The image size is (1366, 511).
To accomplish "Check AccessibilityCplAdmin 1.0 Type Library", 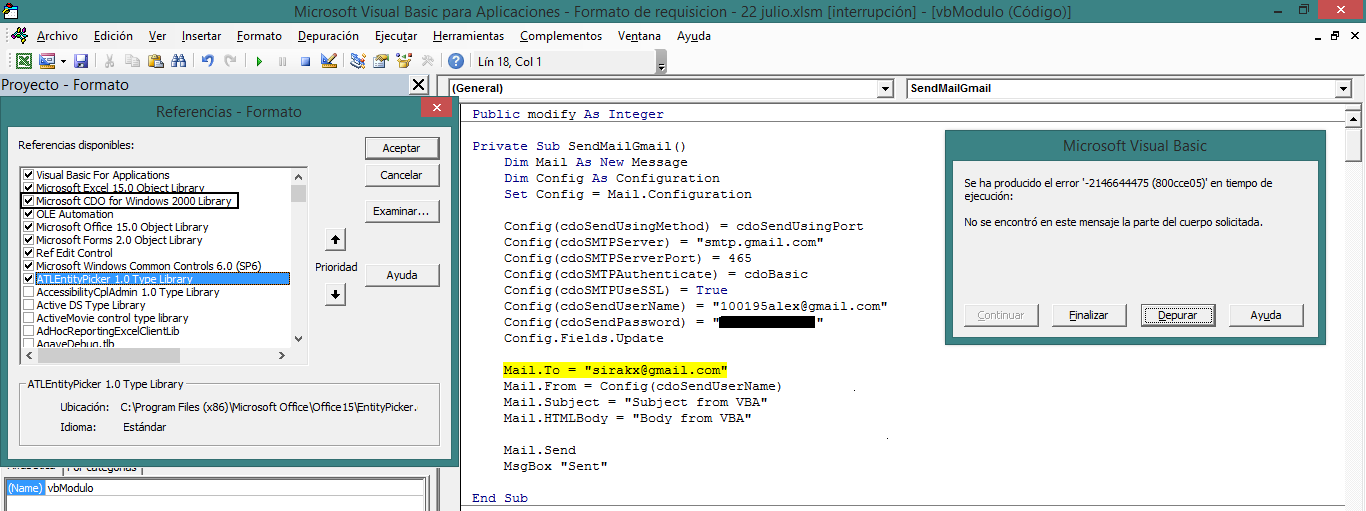I will point(28,292).
